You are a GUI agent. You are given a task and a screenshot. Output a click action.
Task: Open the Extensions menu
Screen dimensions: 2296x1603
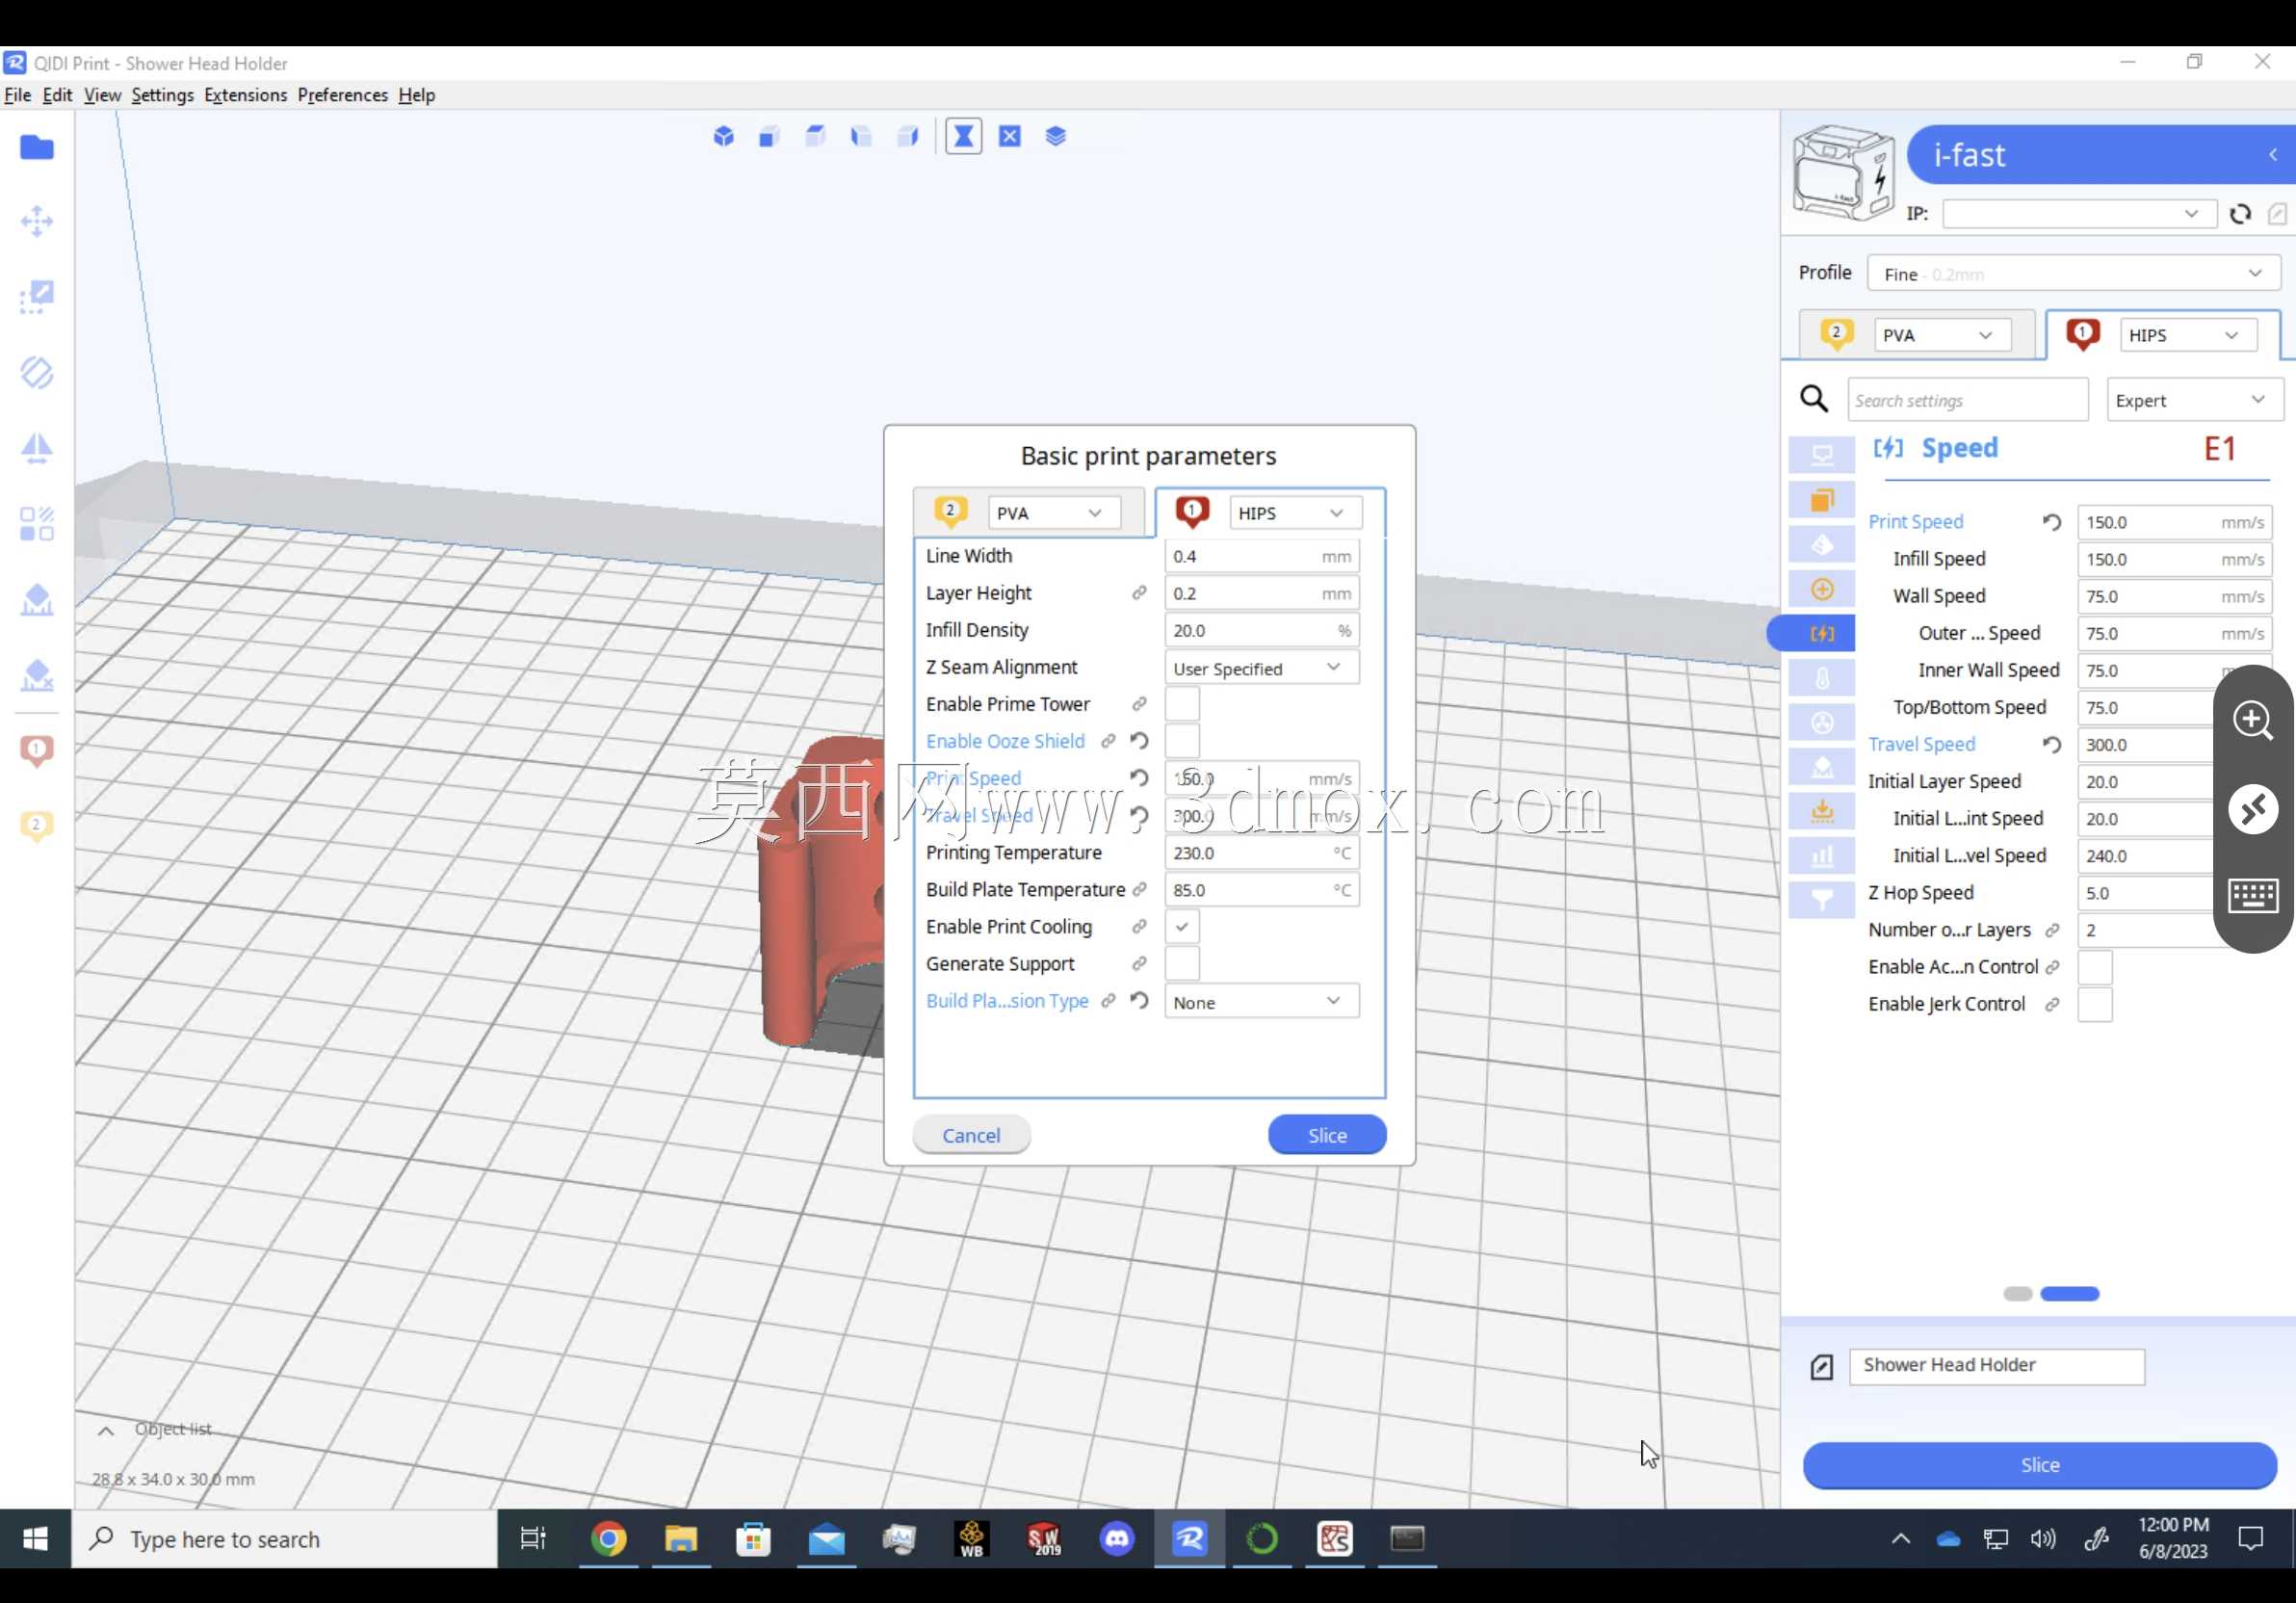pyautogui.click(x=245, y=95)
